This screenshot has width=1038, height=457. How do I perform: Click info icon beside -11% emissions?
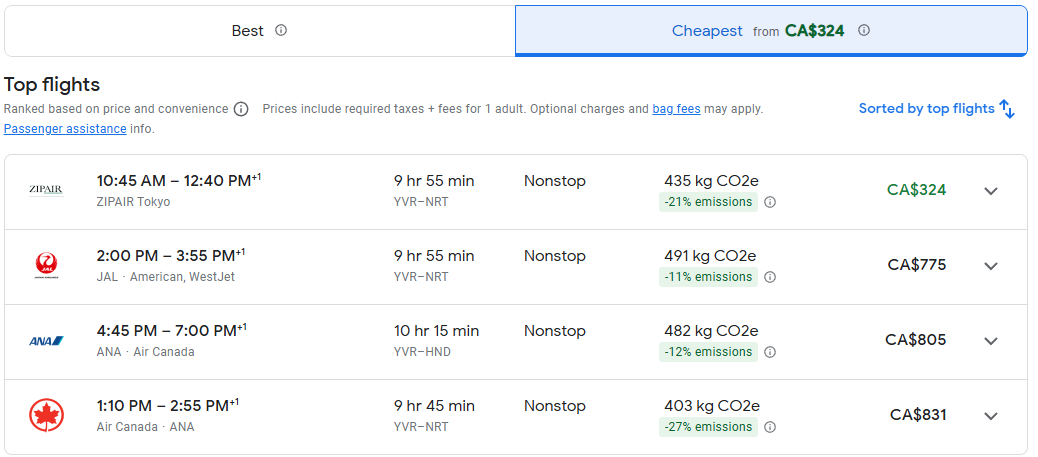pos(770,277)
